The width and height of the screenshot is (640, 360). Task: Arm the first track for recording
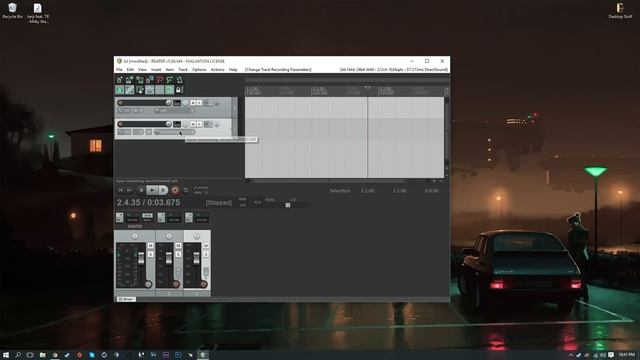(x=120, y=103)
